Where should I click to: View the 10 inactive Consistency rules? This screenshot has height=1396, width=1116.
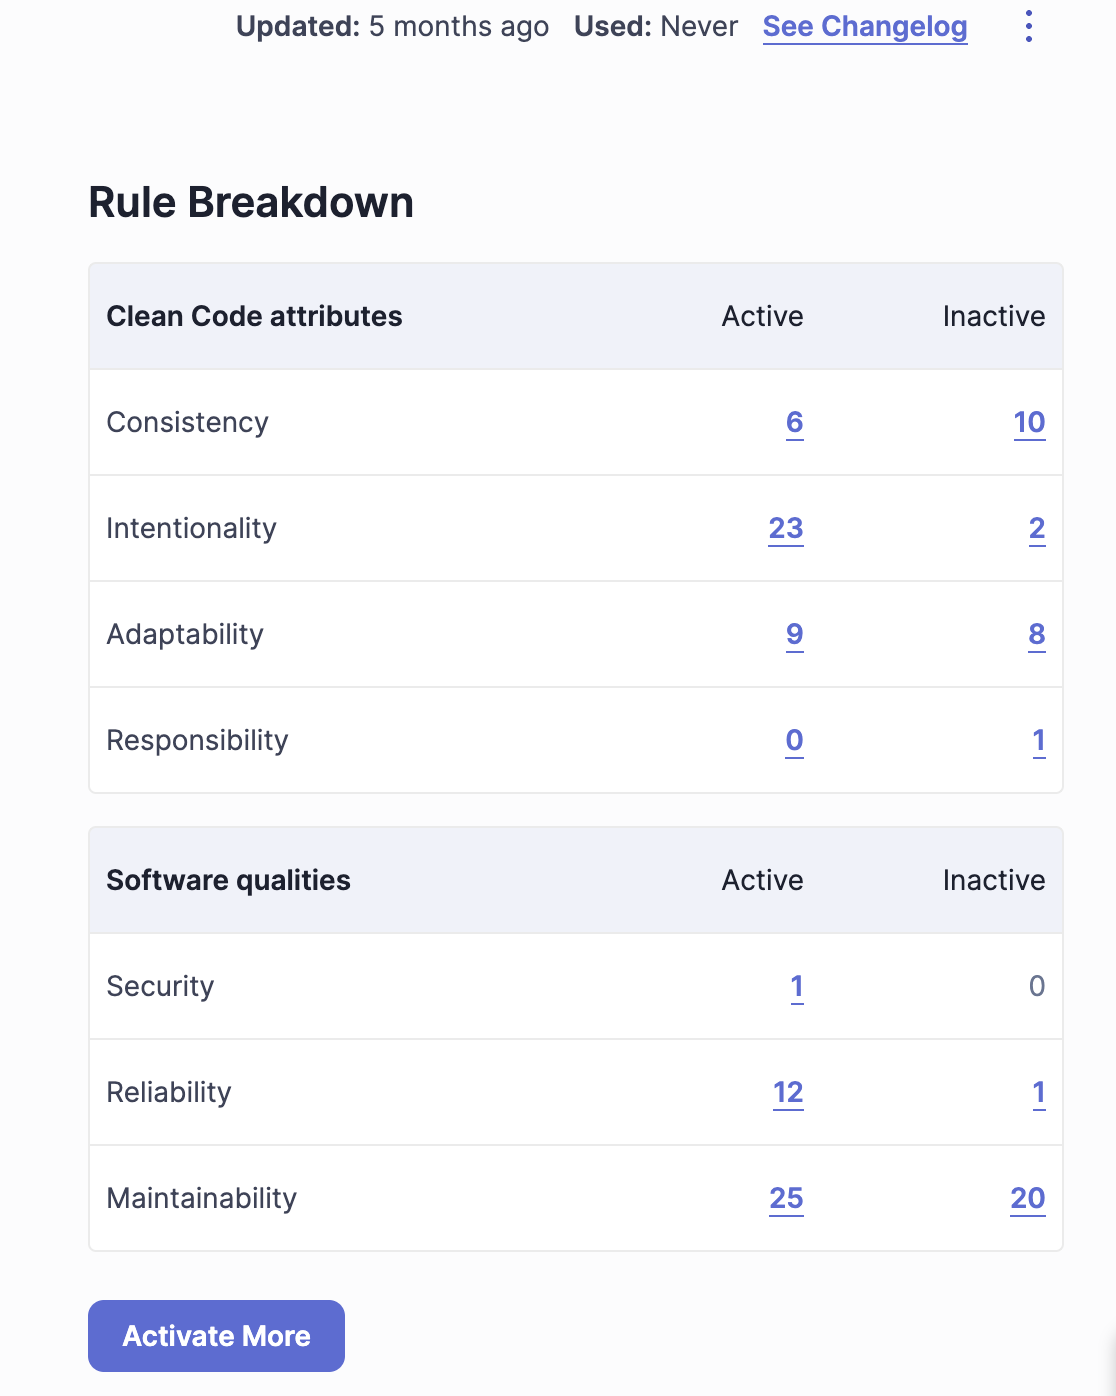(1029, 422)
